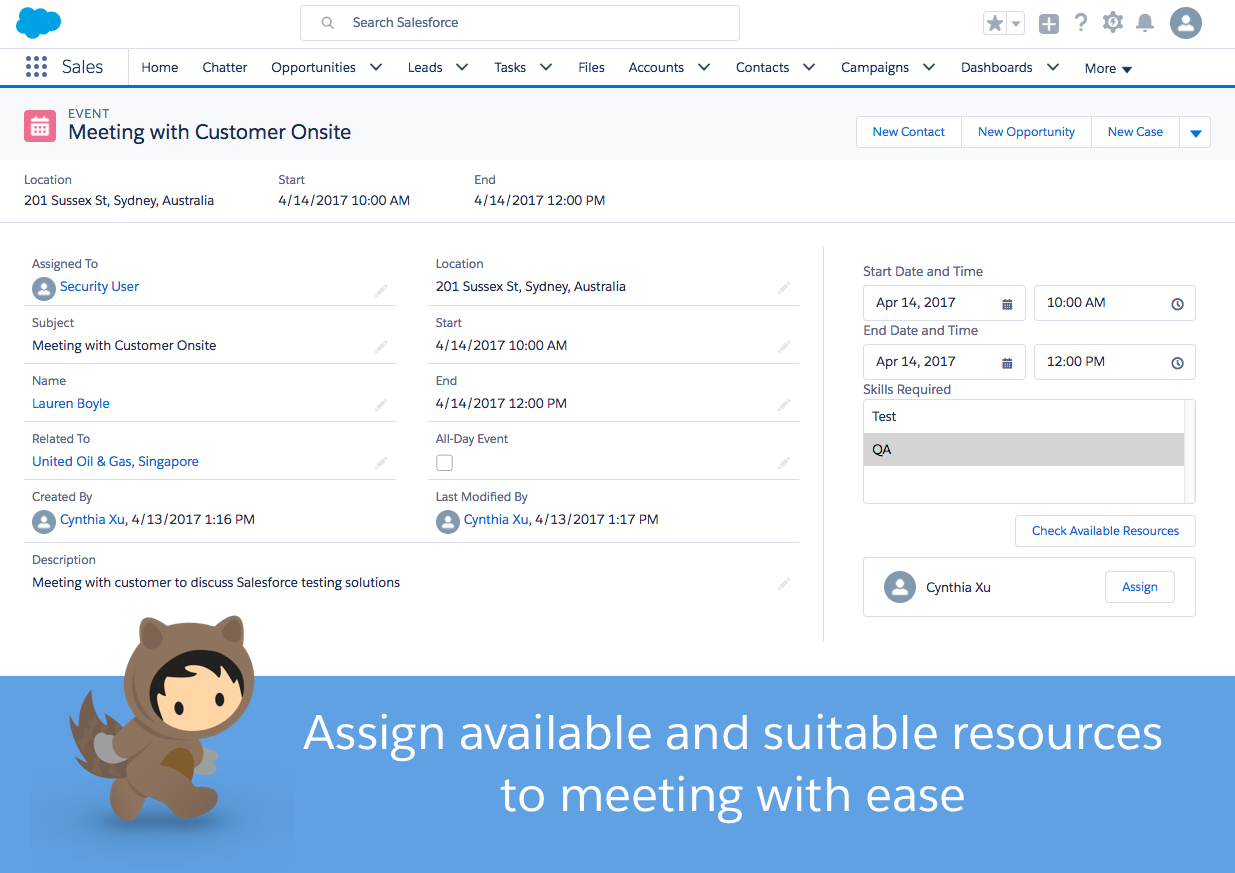
Task: Click the New Case button
Action: click(1135, 132)
